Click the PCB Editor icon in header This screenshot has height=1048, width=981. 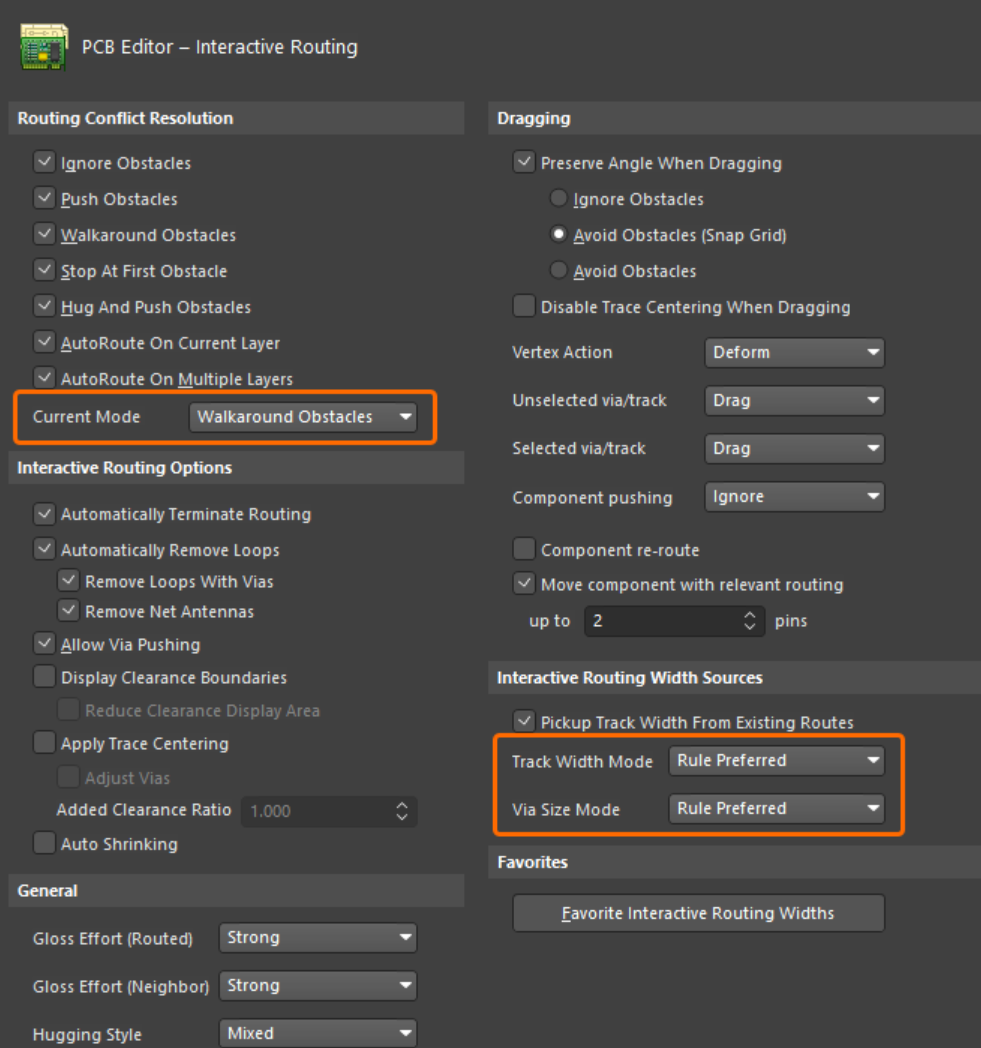(42, 46)
